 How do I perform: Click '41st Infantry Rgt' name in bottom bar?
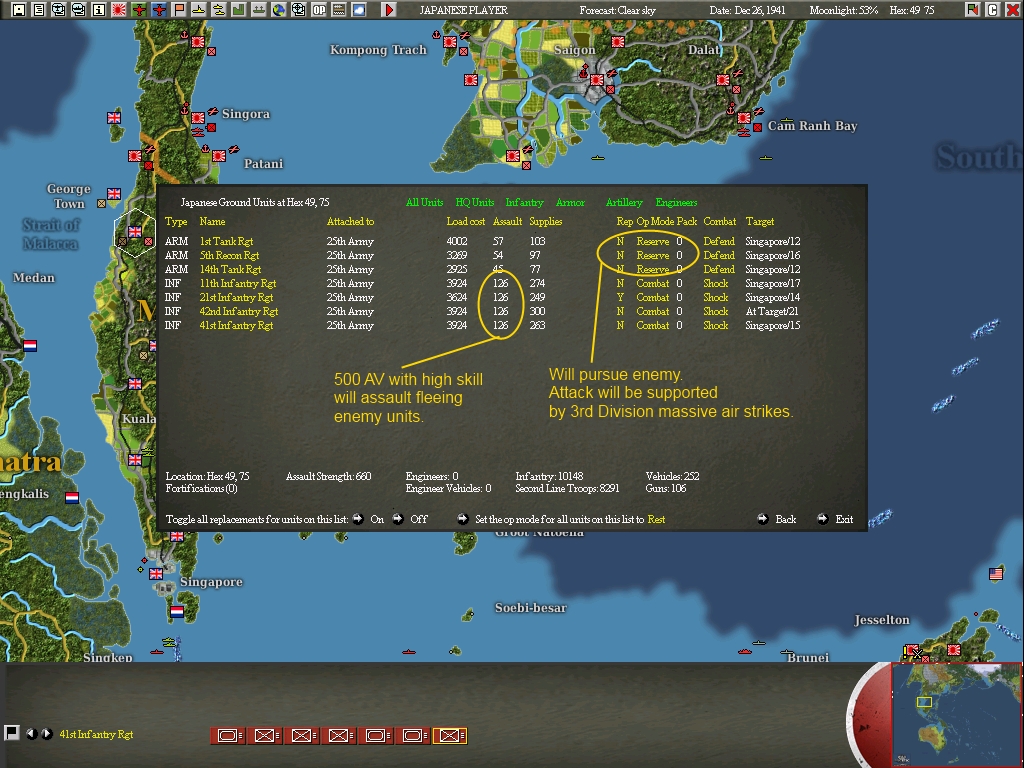tap(96, 734)
